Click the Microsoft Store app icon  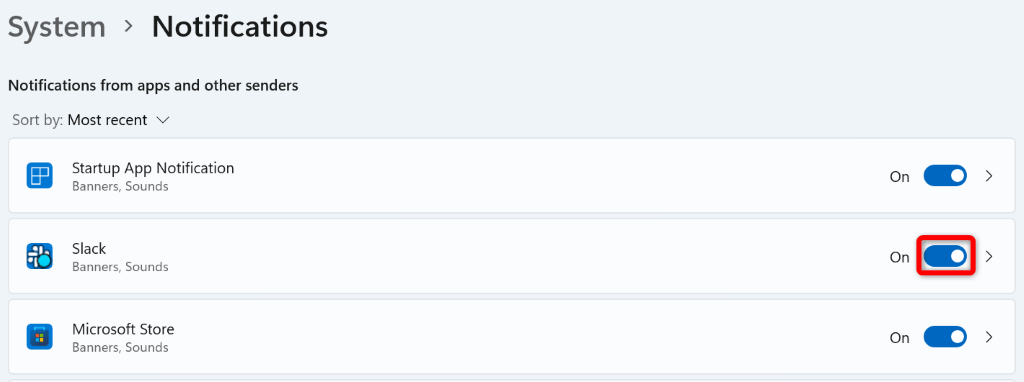(39, 337)
